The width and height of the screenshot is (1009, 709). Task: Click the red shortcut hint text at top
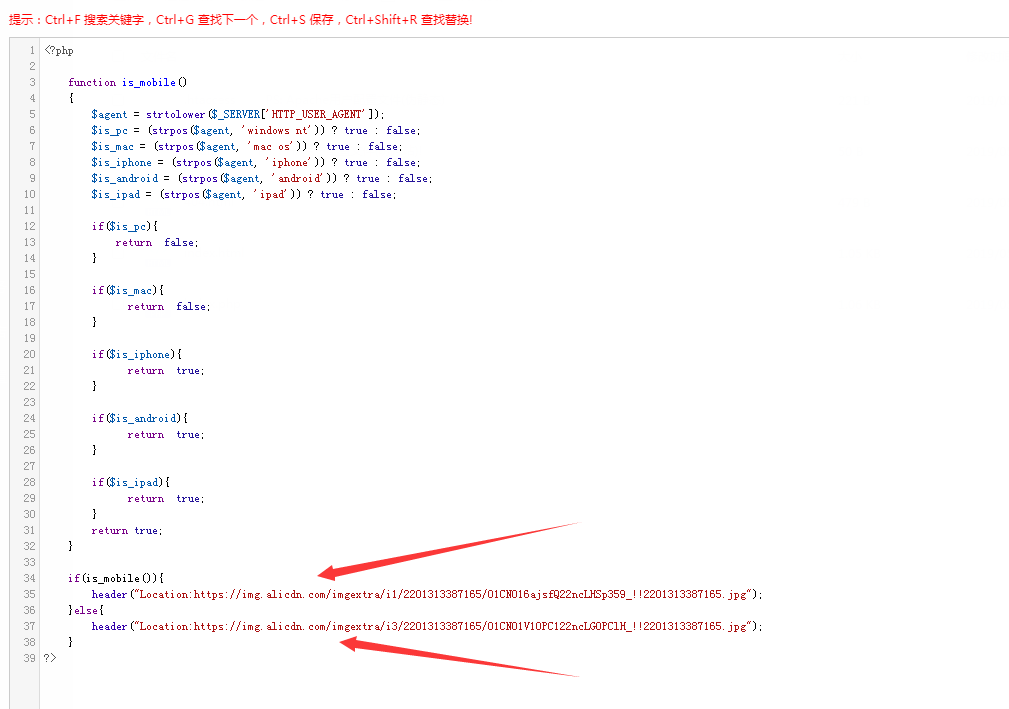click(x=240, y=20)
